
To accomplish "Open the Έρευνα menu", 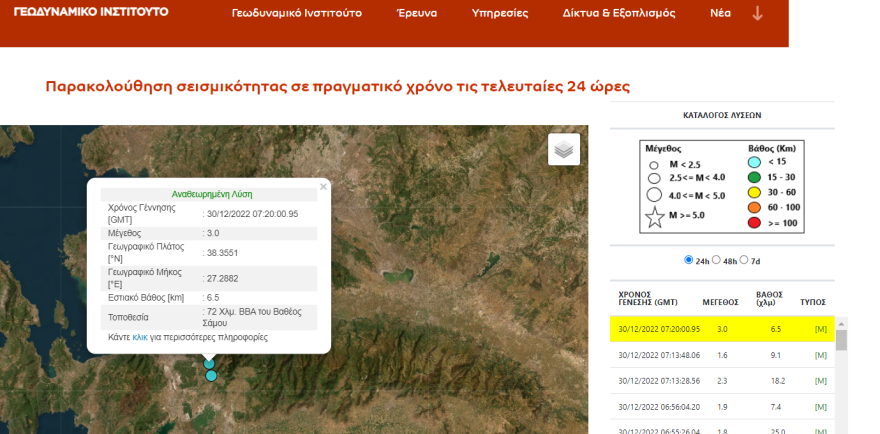I will tap(416, 13).
